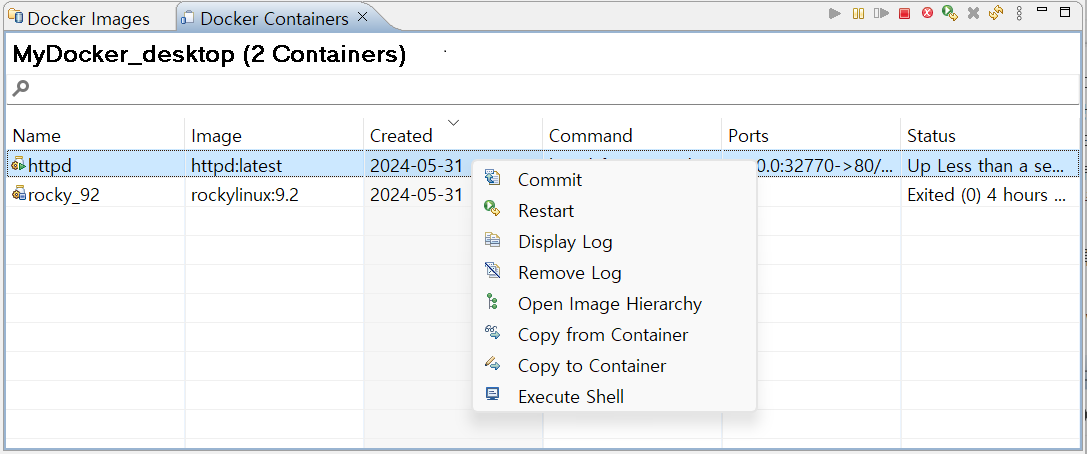Choose Execute Shell in the context menu
The width and height of the screenshot is (1087, 454).
coord(570,397)
